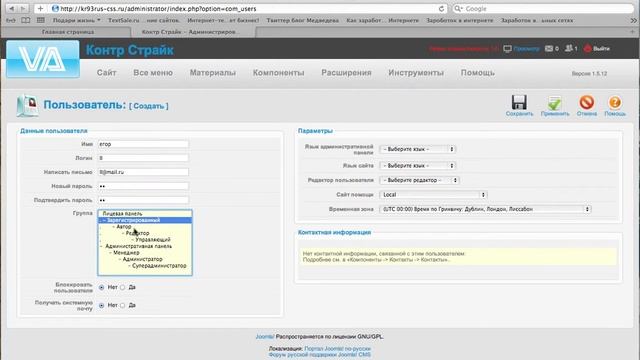Click the Логин input field

tap(143, 158)
